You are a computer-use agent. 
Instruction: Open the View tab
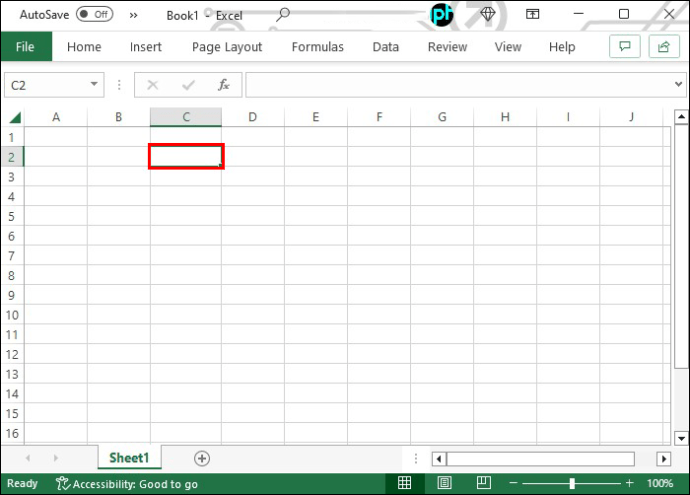508,47
